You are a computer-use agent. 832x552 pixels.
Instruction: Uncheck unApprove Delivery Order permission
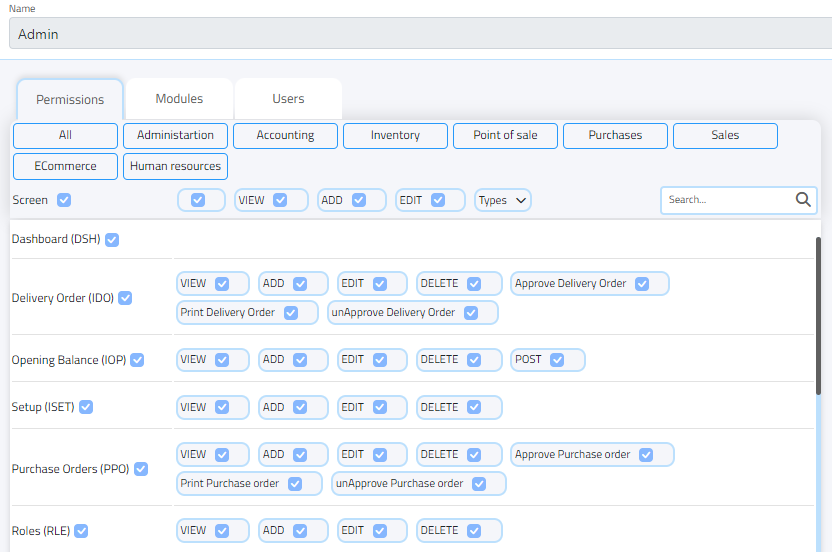[471, 313]
